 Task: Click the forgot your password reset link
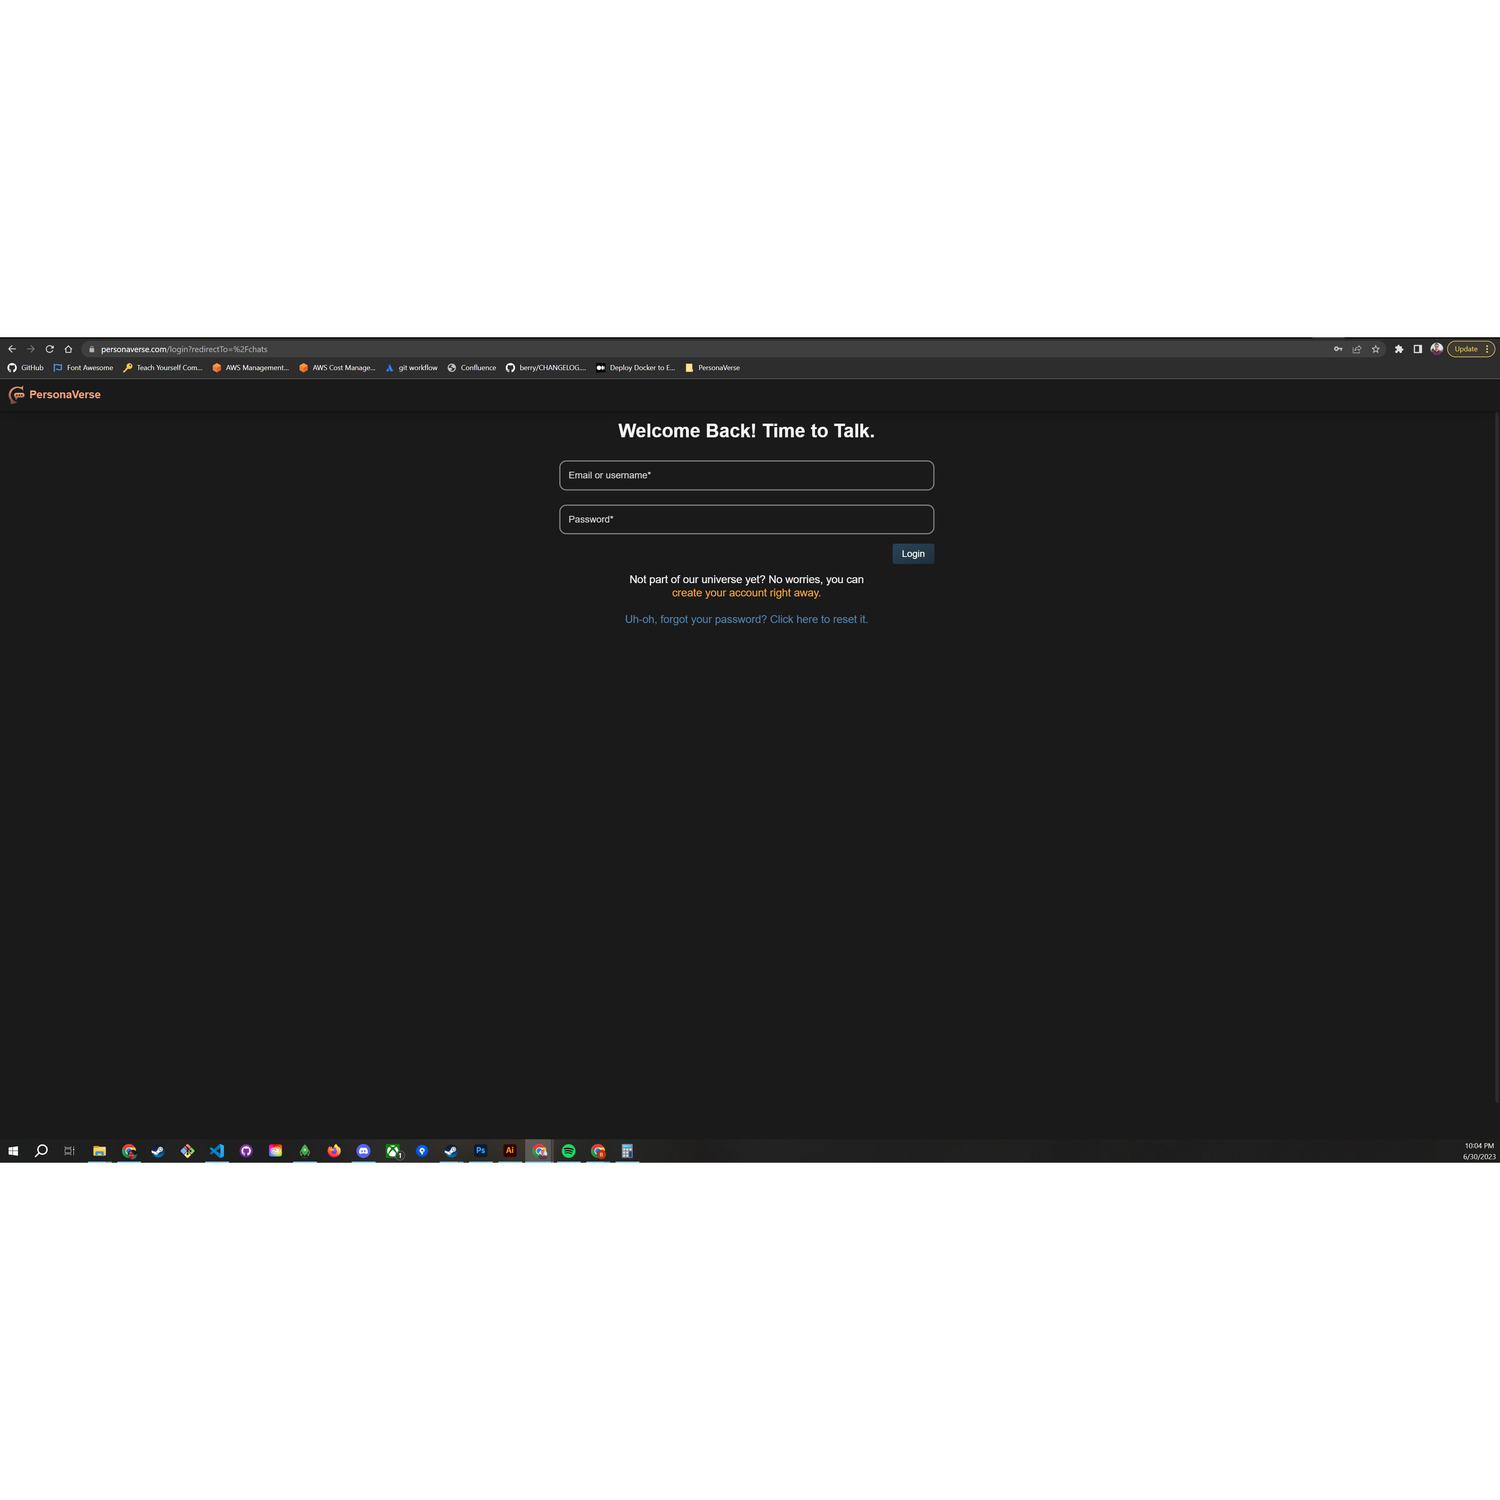tap(746, 620)
